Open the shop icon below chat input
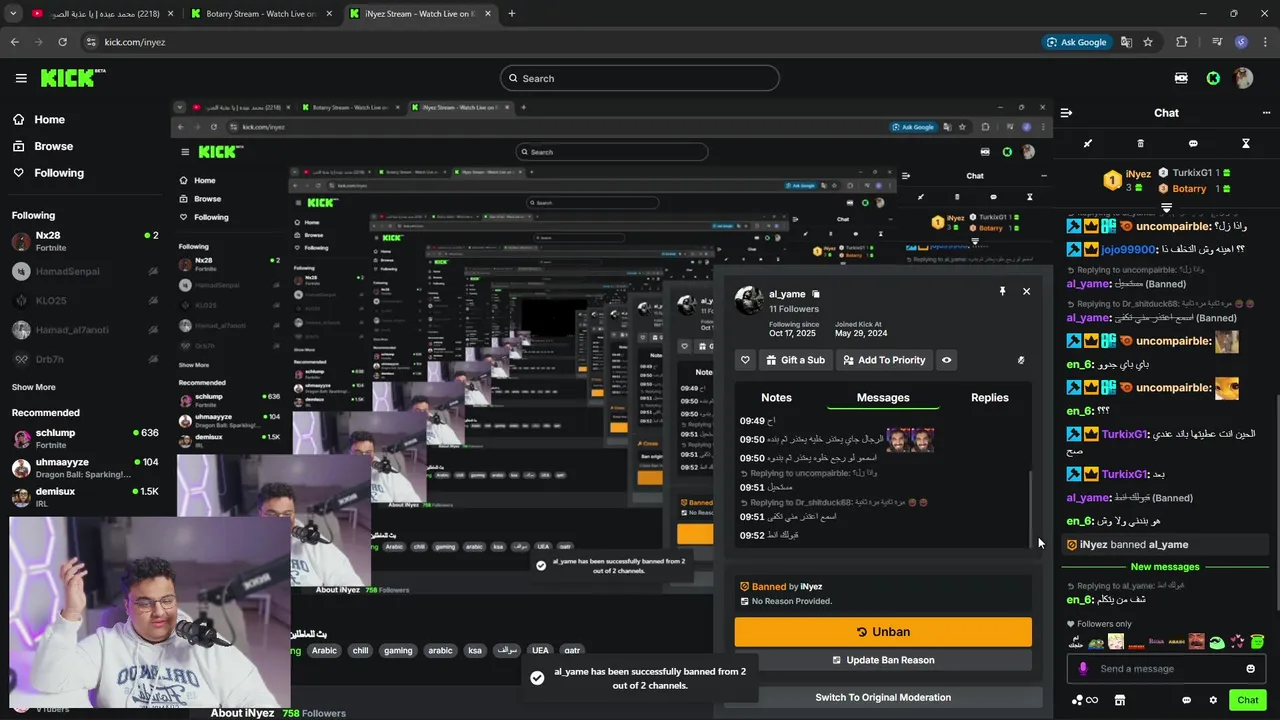The width and height of the screenshot is (1280, 720). (1120, 700)
